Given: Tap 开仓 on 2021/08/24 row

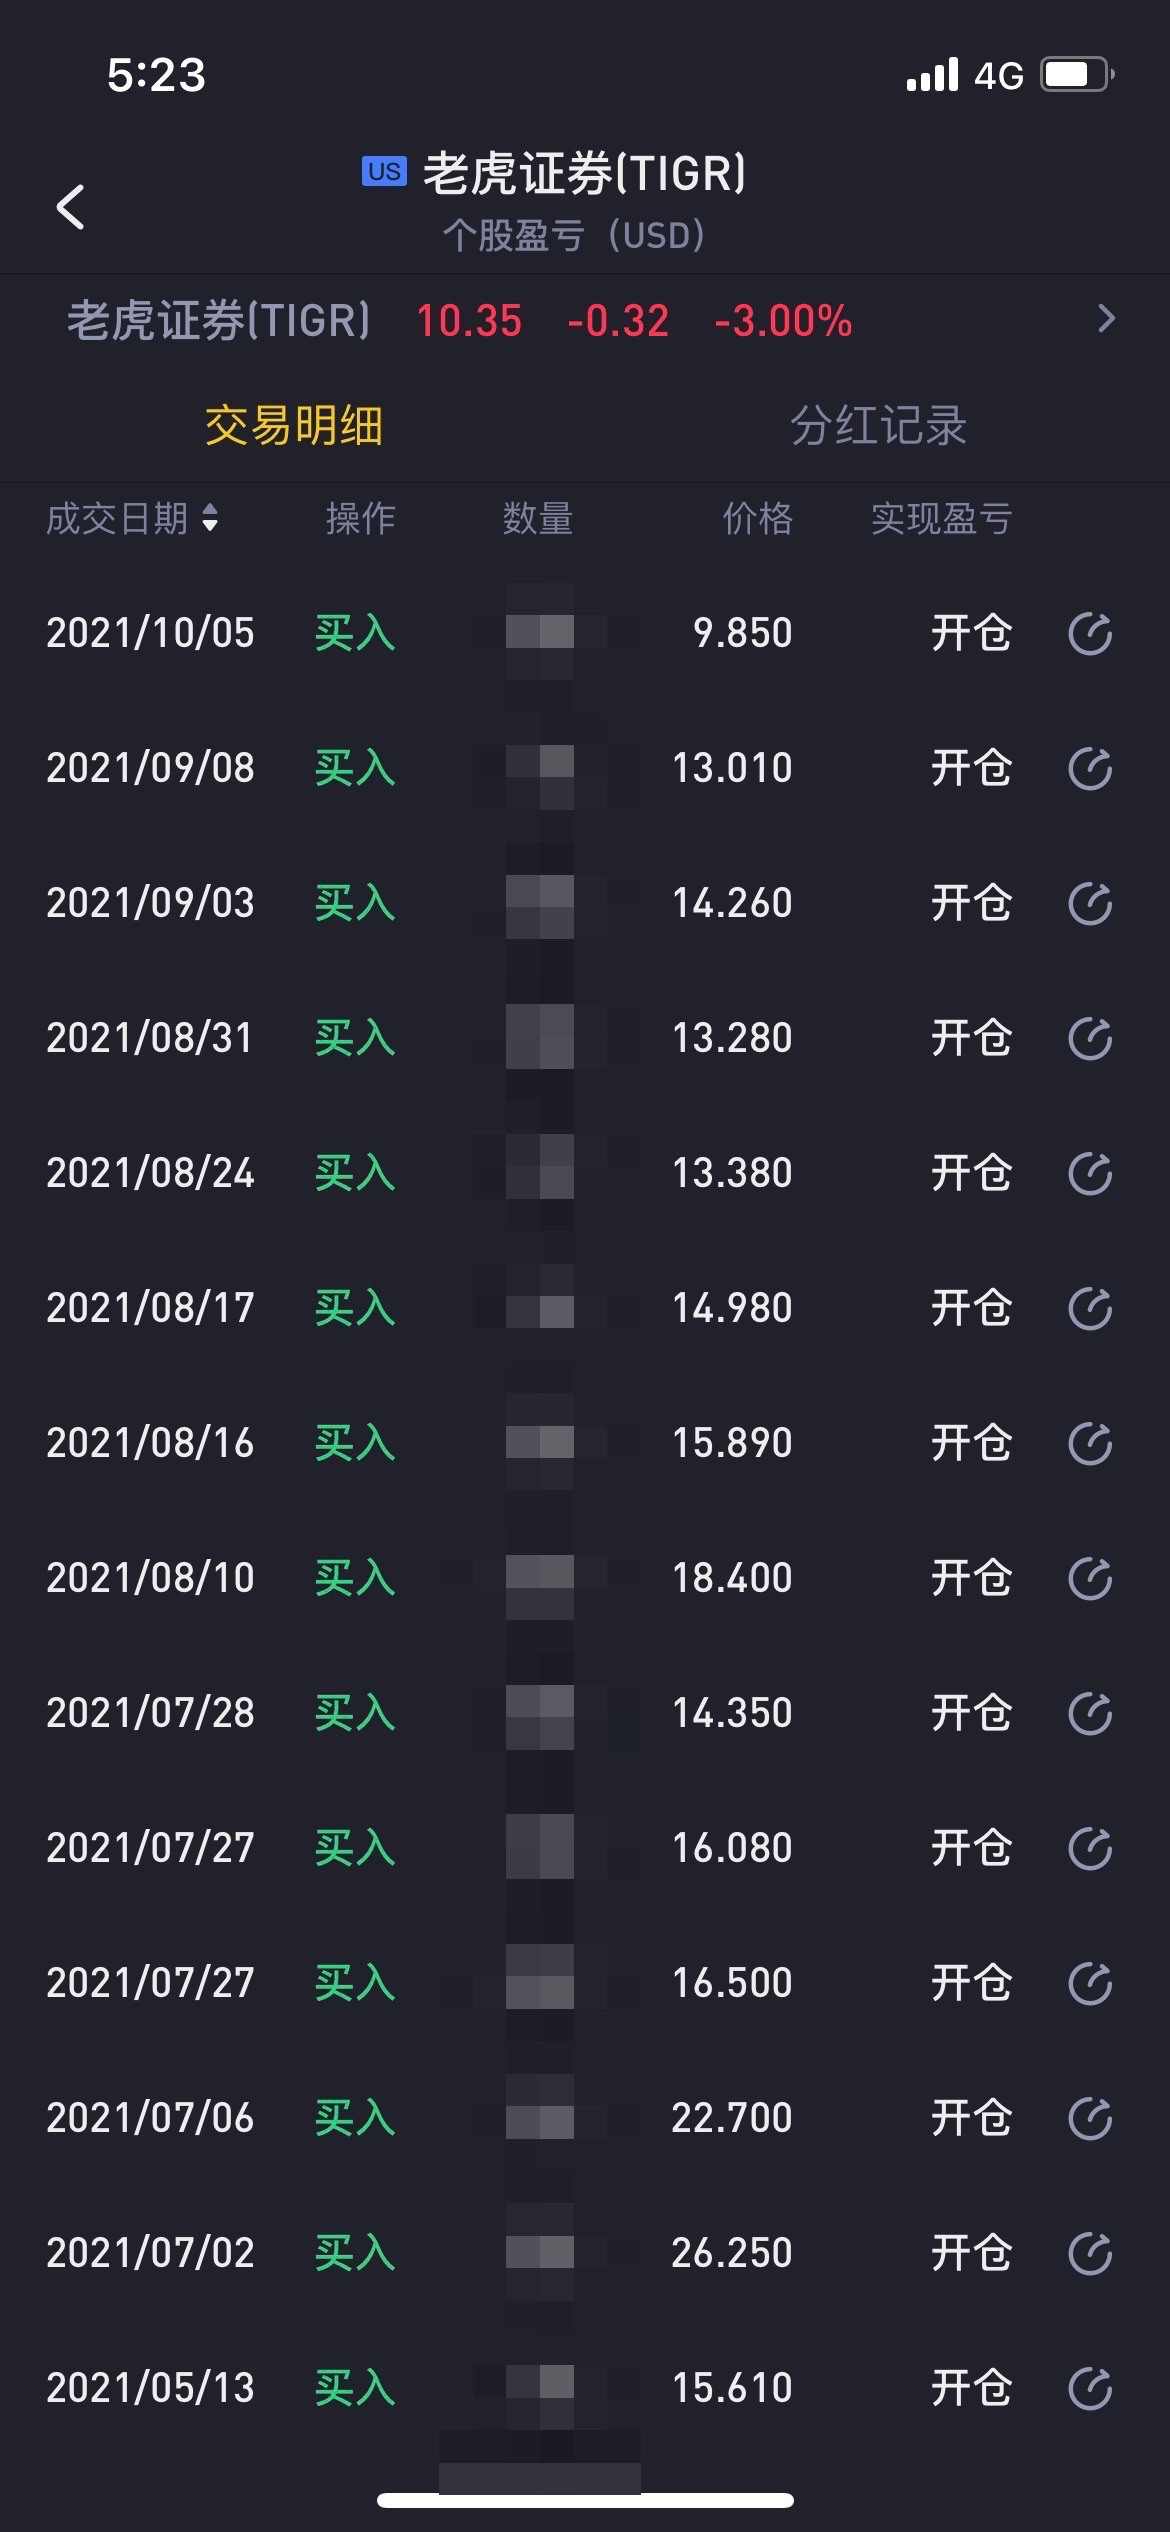Looking at the screenshot, I should coord(971,1173).
